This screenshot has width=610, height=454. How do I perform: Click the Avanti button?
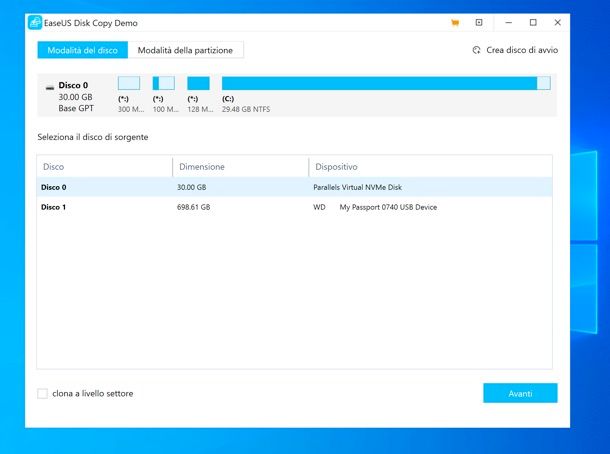(520, 393)
